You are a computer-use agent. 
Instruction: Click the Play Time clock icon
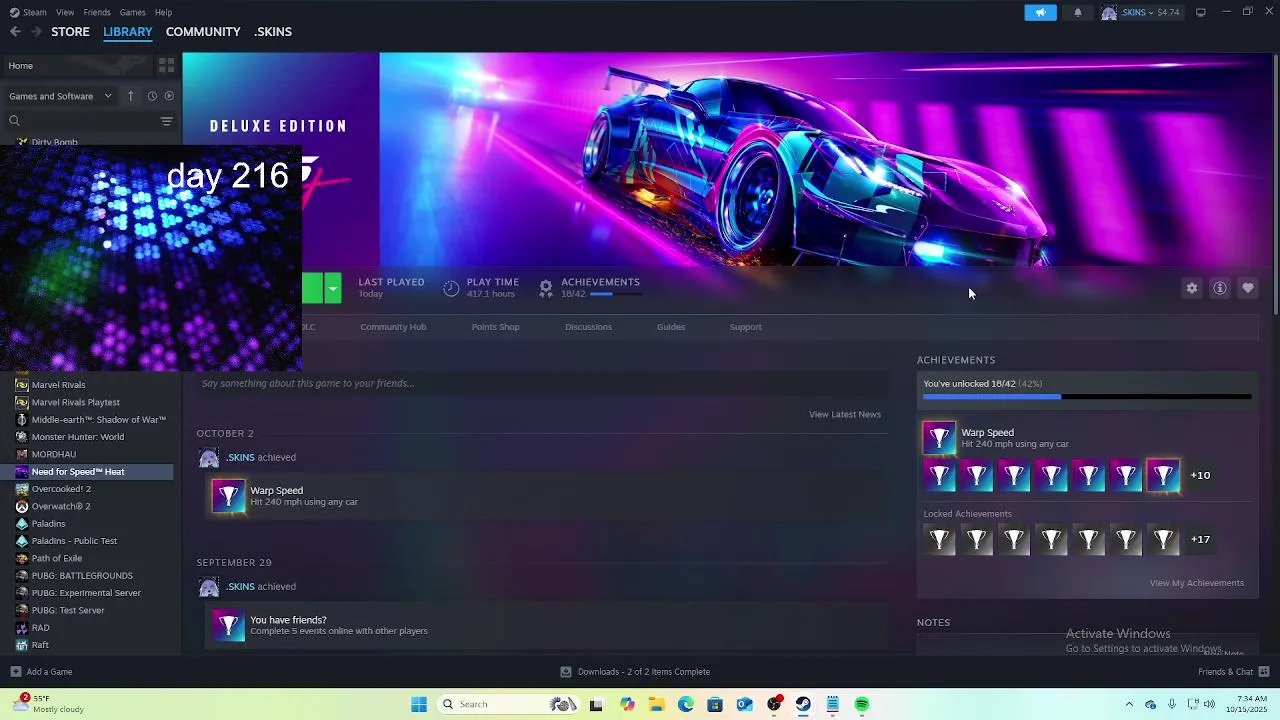(451, 288)
